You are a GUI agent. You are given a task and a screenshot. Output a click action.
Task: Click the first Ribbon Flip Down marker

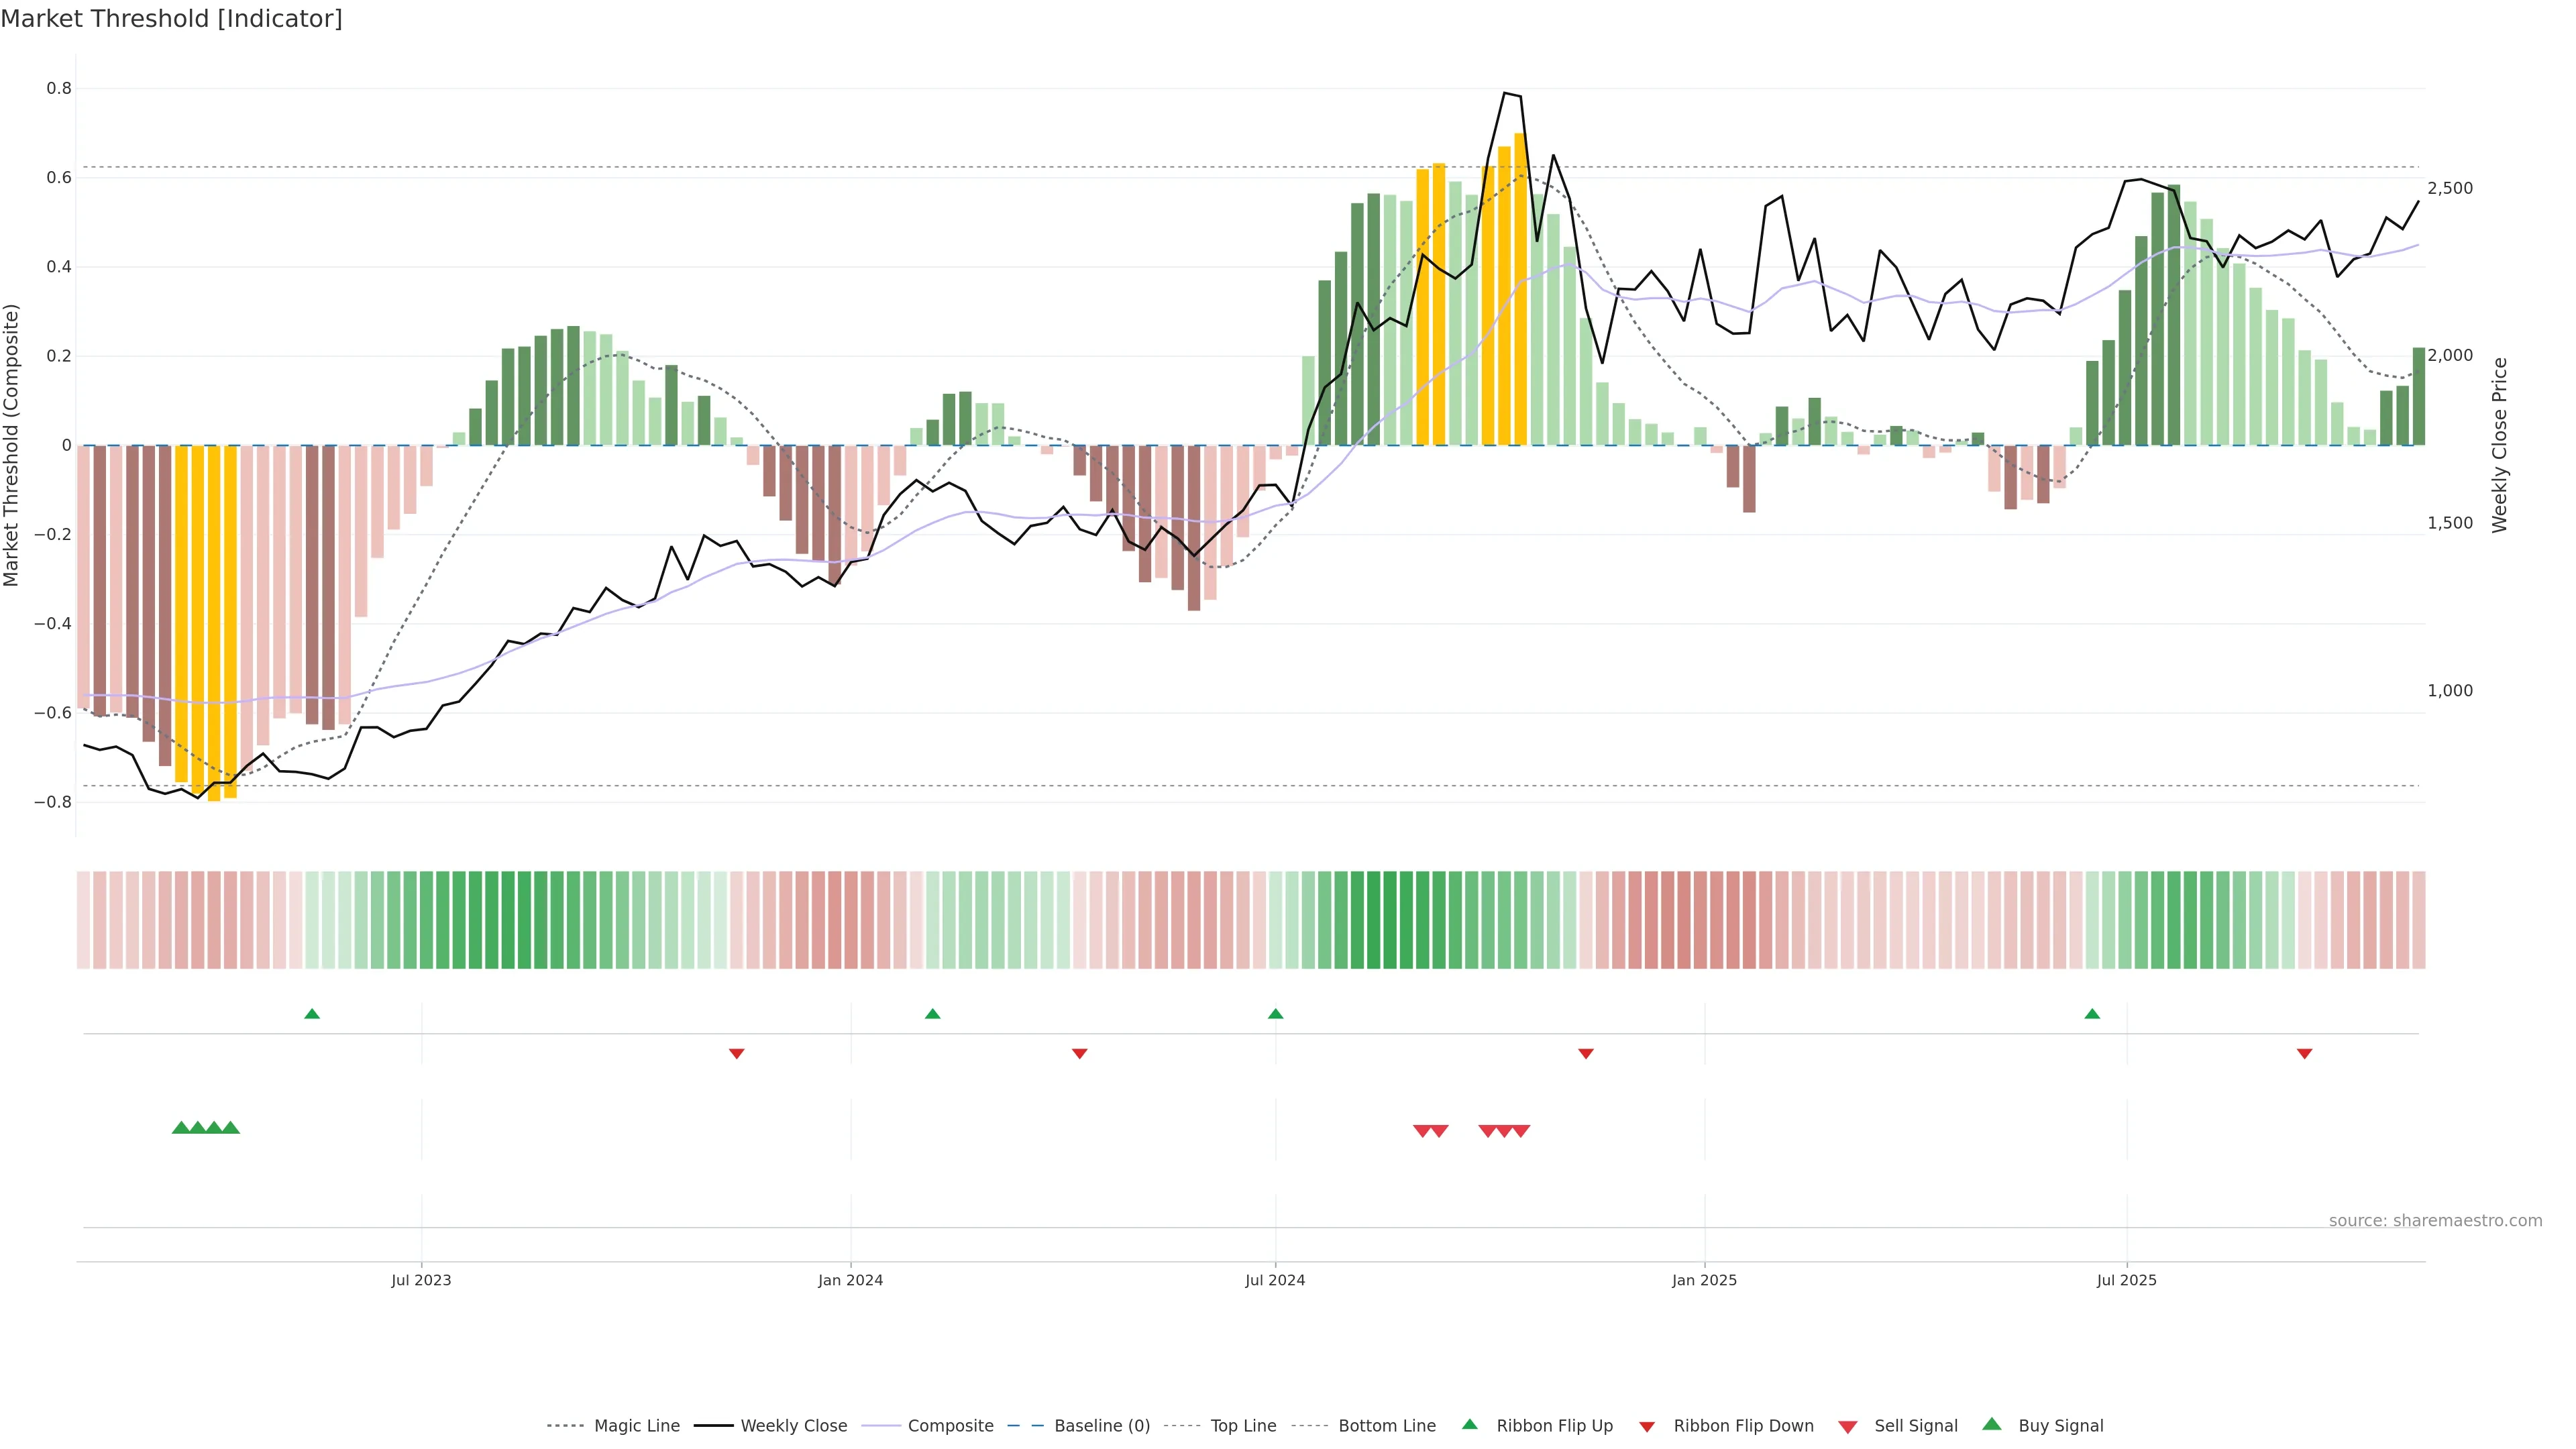coord(736,1053)
